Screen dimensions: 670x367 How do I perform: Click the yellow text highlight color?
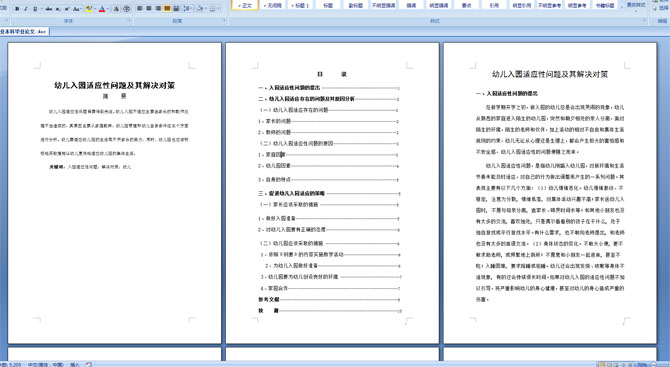click(89, 9)
